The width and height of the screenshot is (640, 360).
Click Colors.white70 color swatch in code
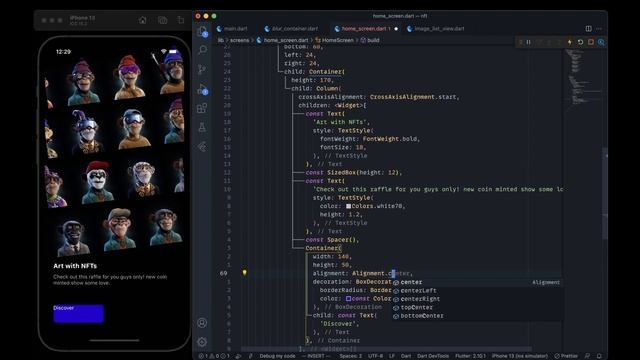tap(349, 206)
